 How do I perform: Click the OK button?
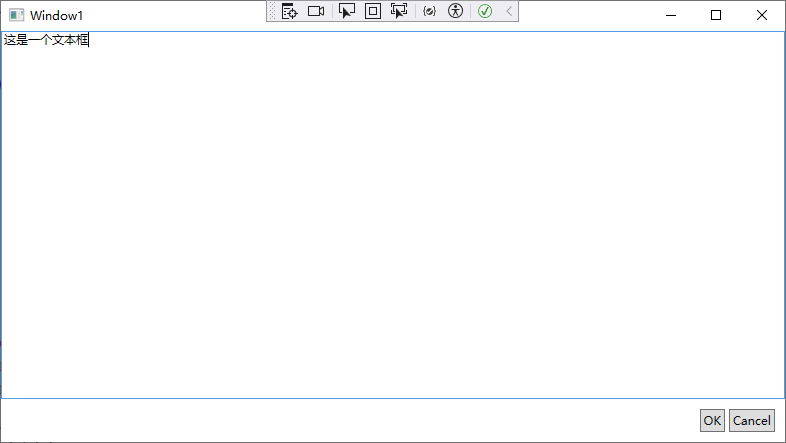pos(712,420)
